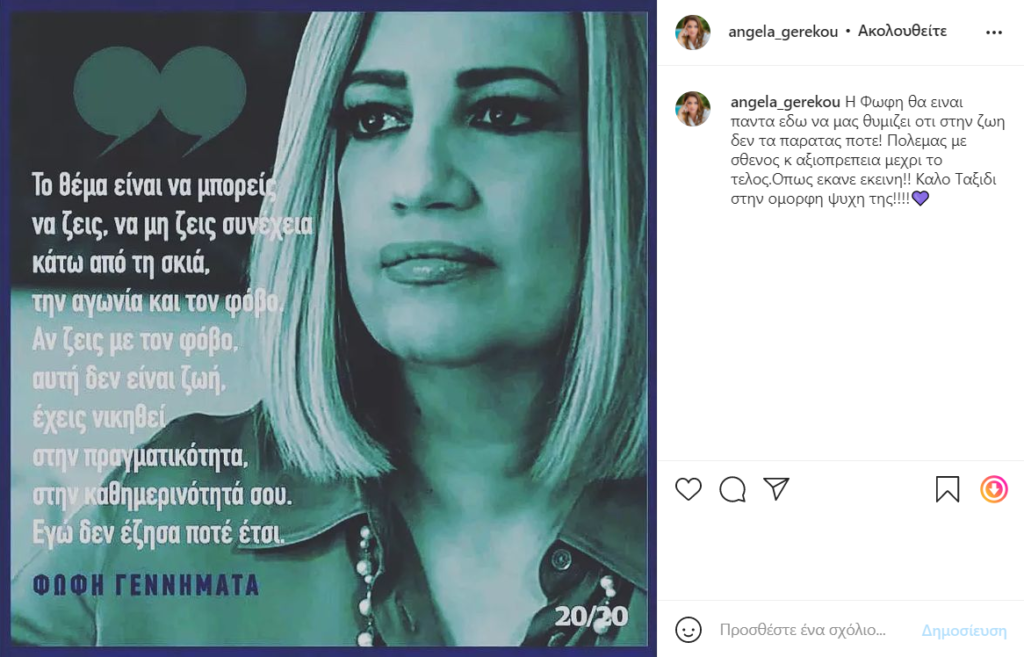Viewport: 1024px width, 657px height.
Task: Click the header profile avatar
Action: [x=692, y=32]
